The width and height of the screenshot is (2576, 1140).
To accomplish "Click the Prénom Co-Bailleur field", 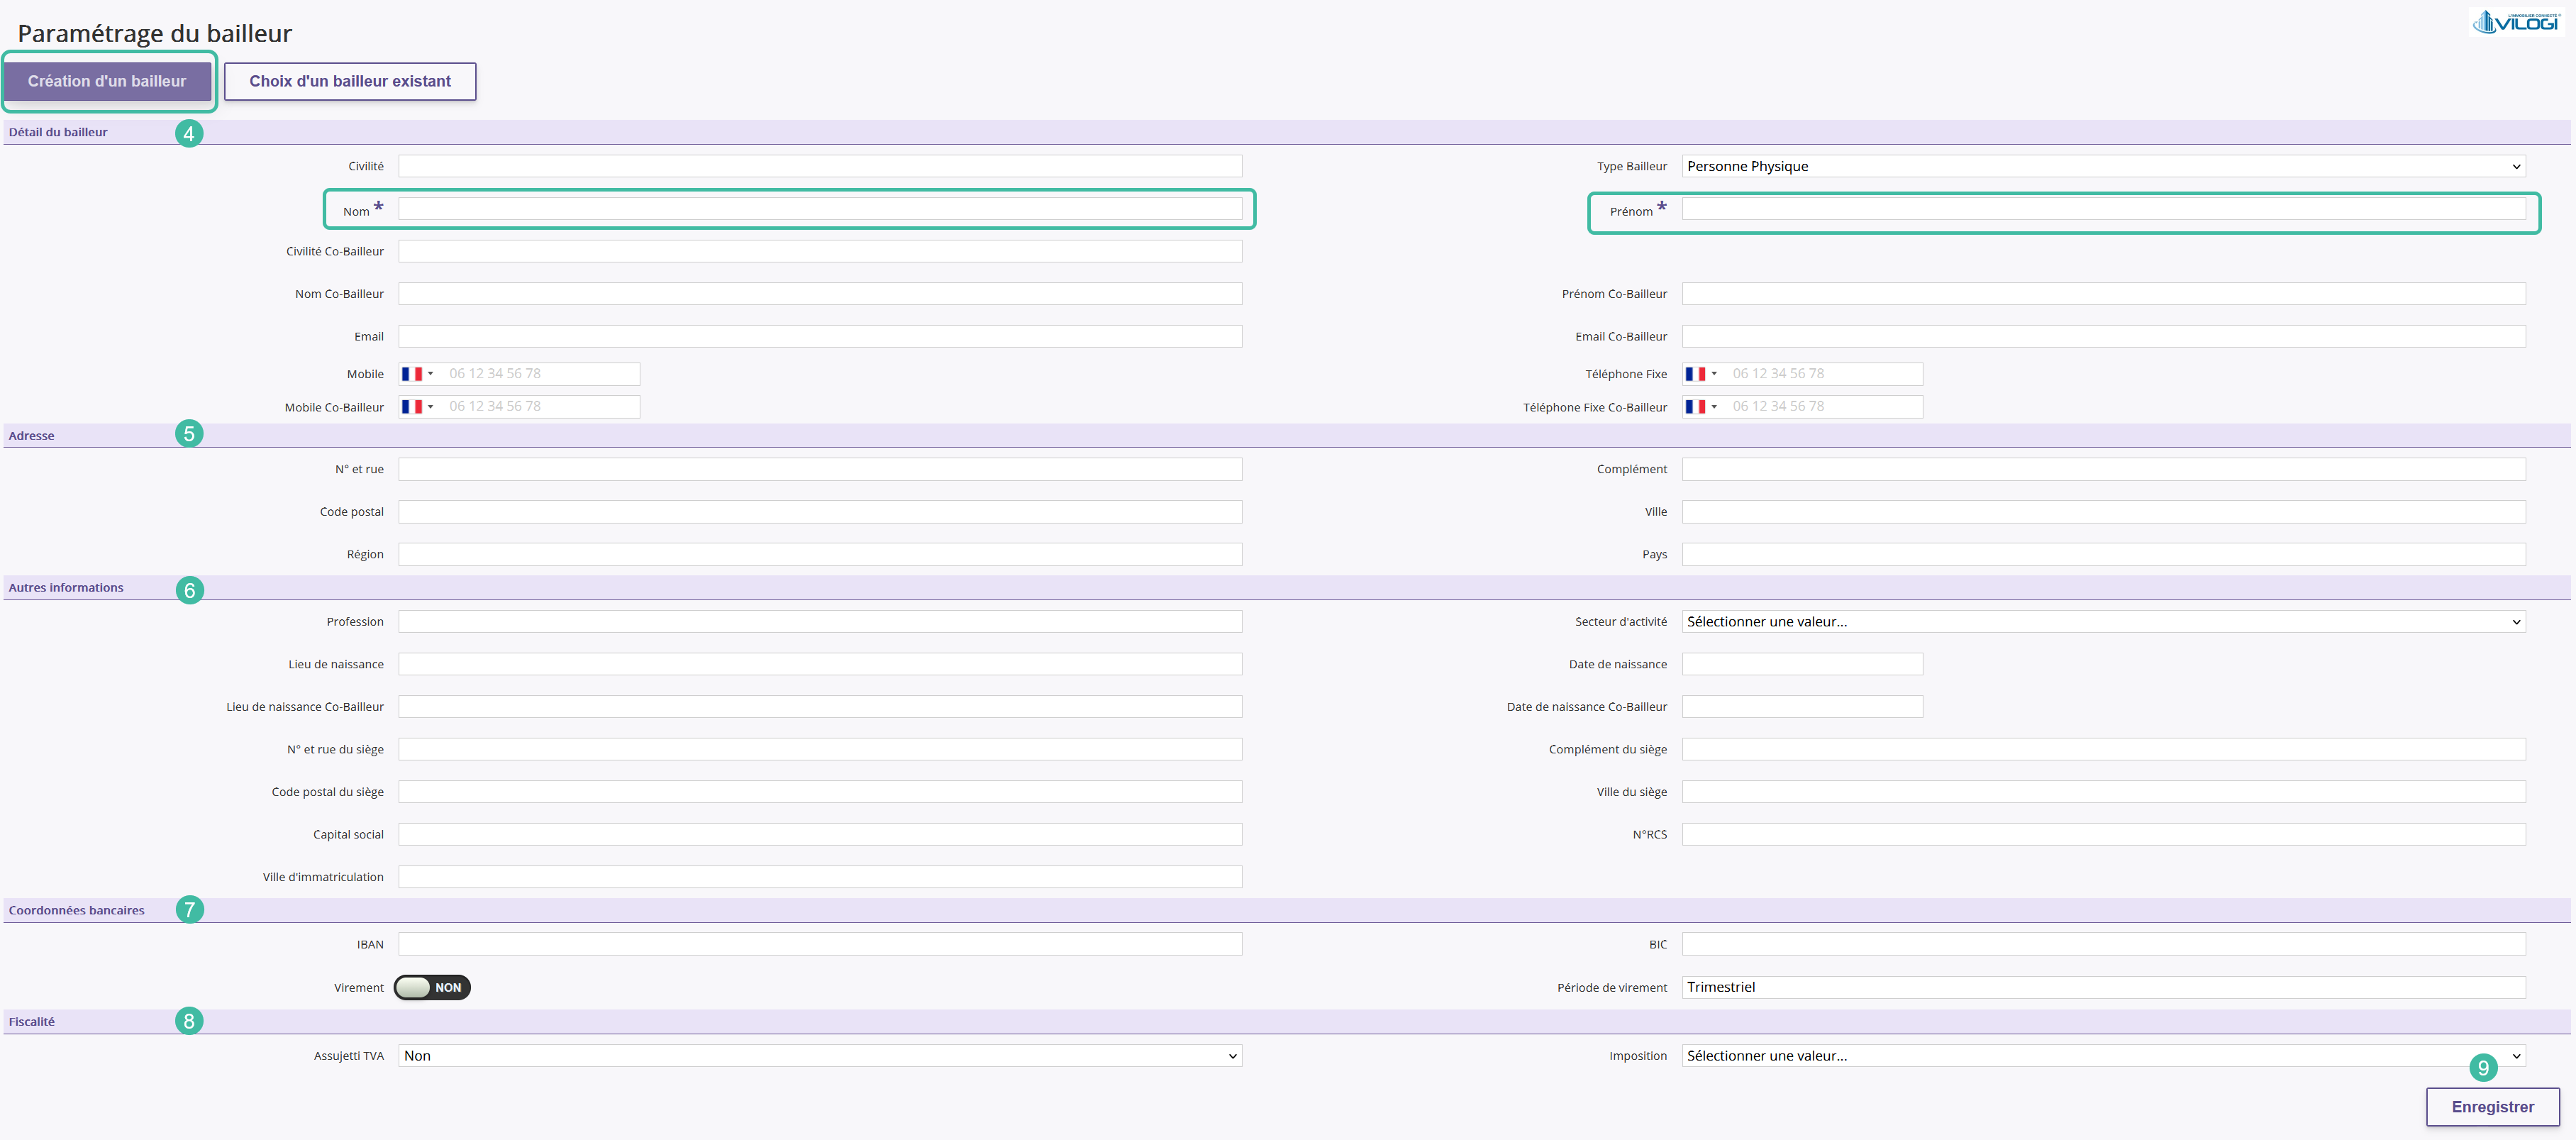I will click(2103, 294).
